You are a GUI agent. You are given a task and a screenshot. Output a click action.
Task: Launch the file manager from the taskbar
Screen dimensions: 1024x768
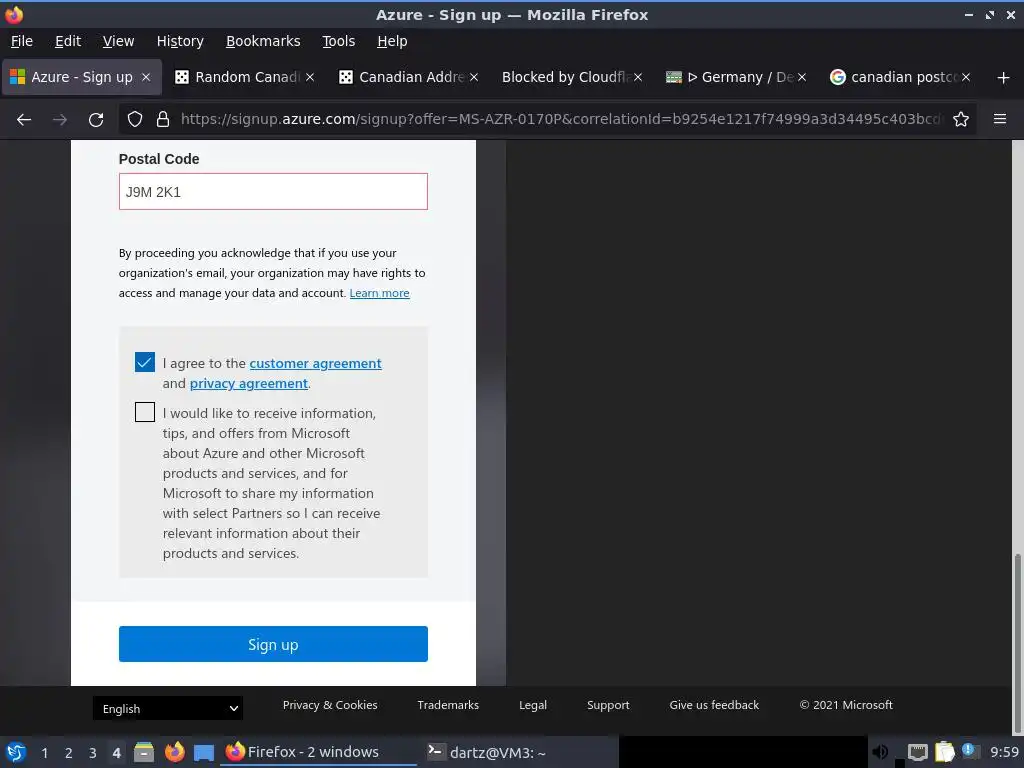coord(144,752)
